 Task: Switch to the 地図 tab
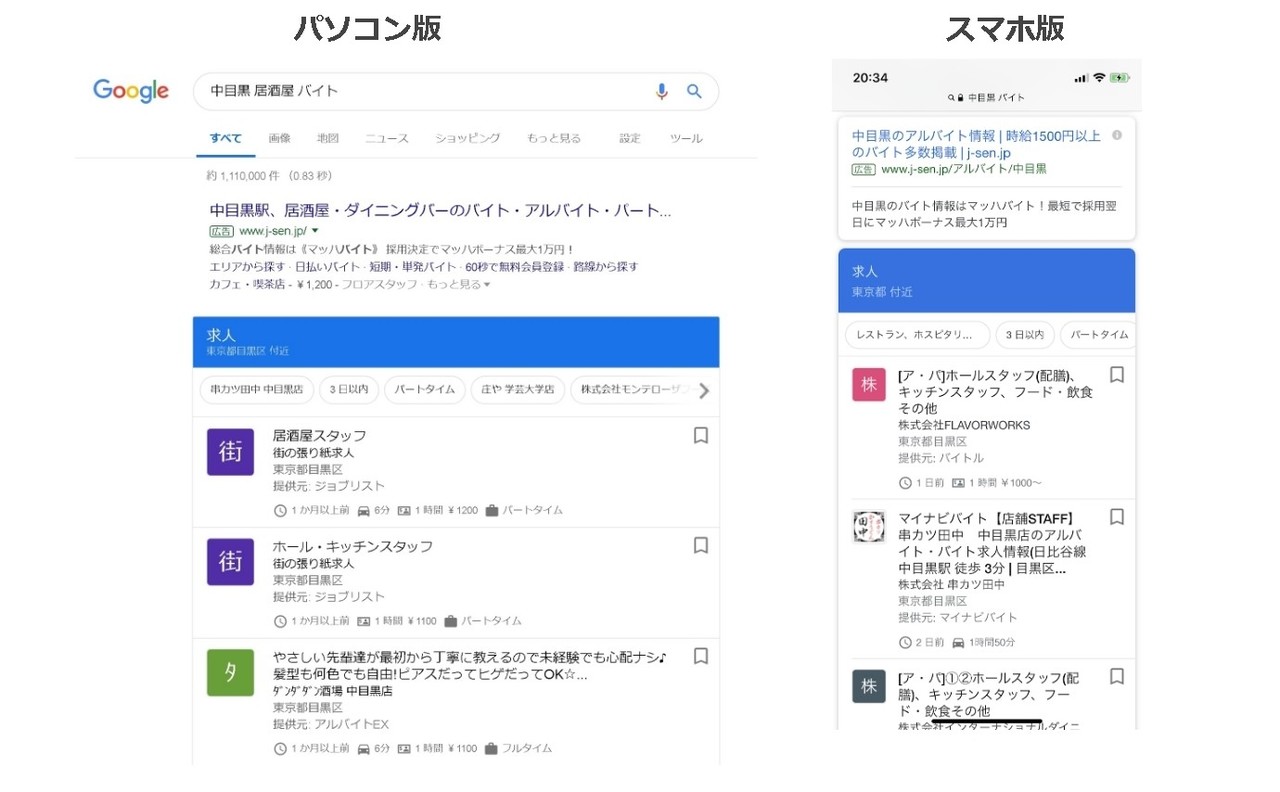[328, 138]
